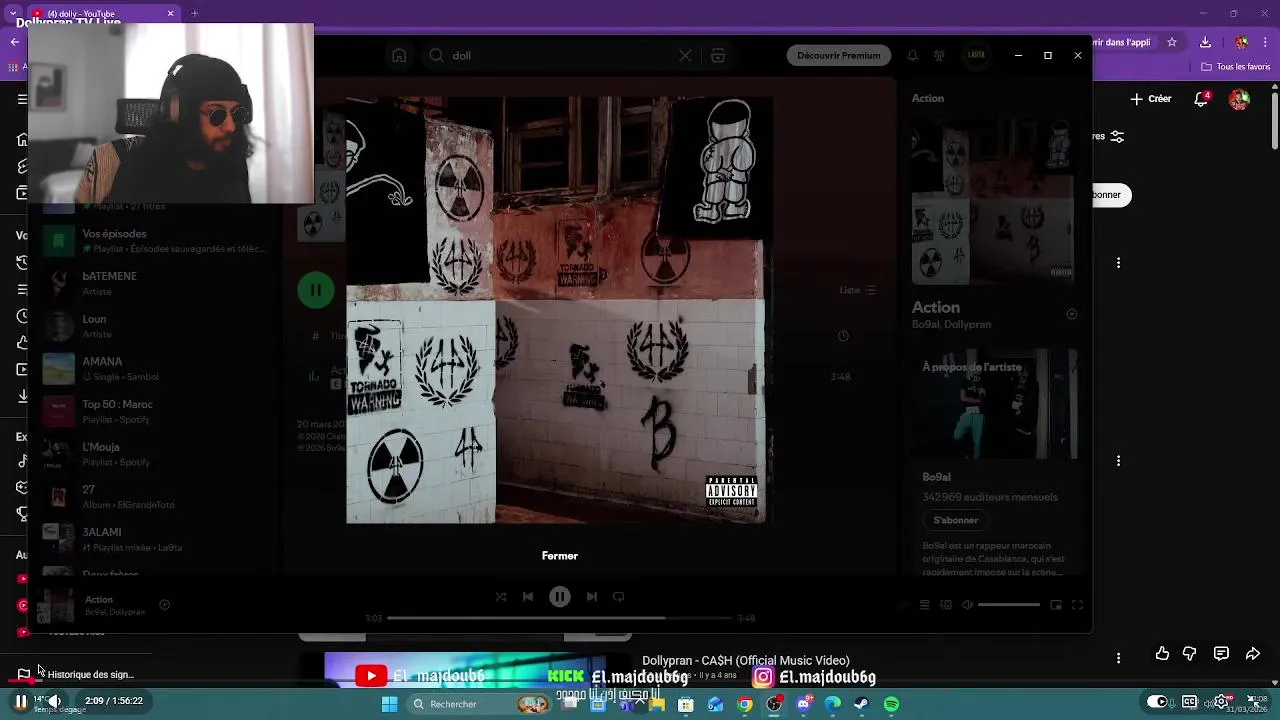
Task: Dislike the video with the thumbs down icon
Action: [x=1189, y=654]
